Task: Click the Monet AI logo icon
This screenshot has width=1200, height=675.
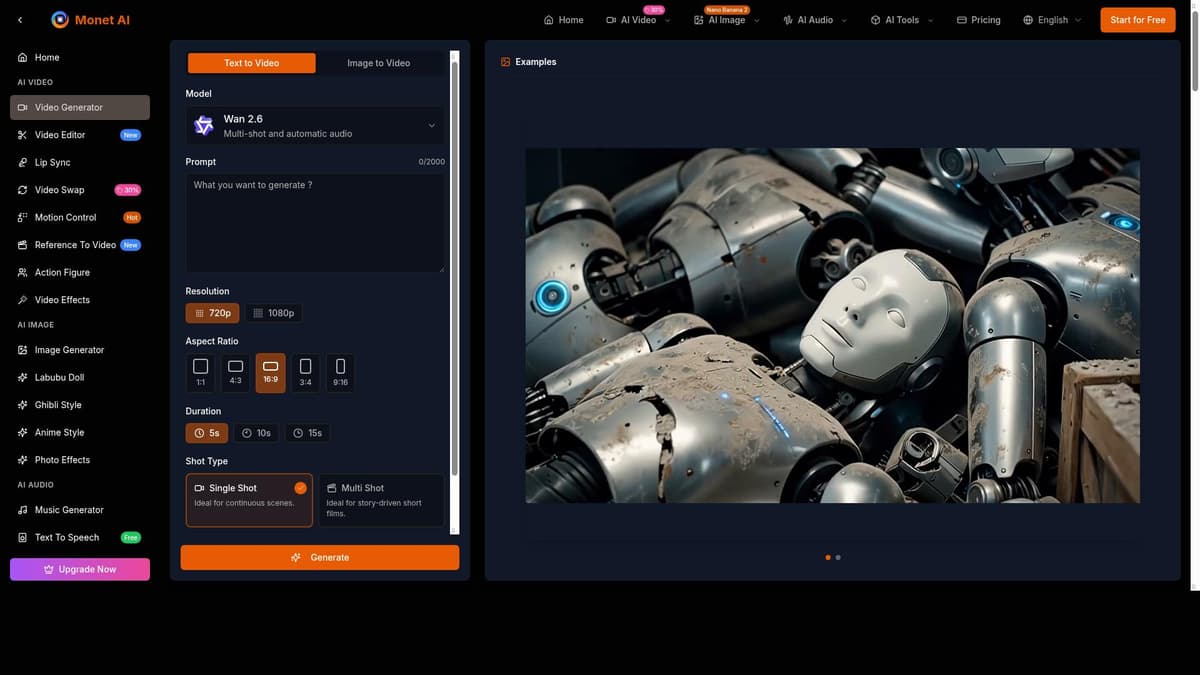Action: click(x=60, y=20)
